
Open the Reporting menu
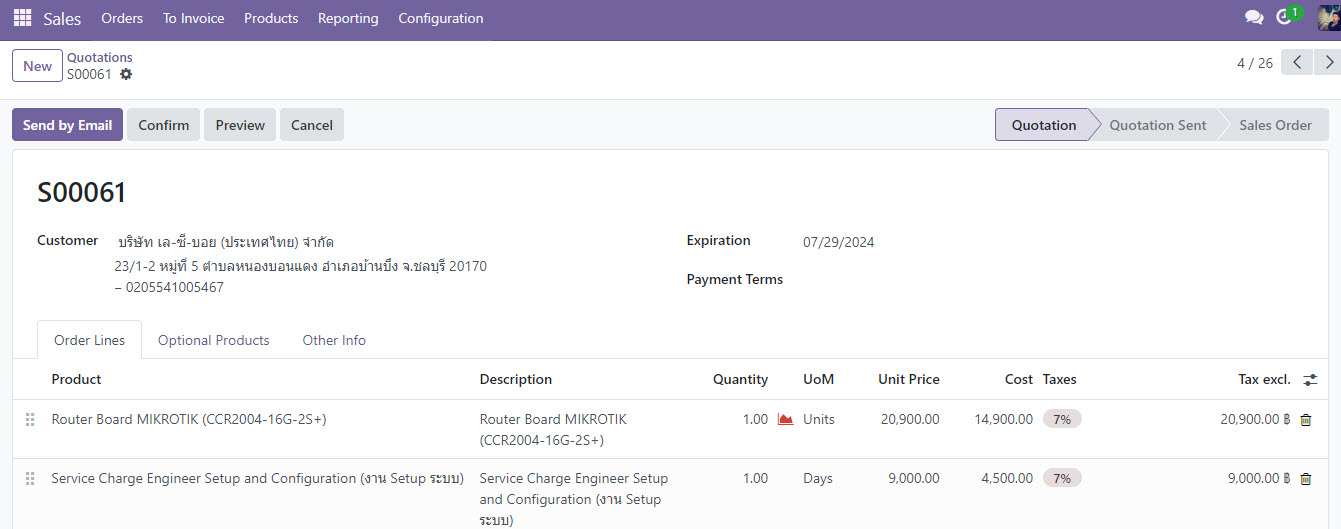click(x=348, y=18)
